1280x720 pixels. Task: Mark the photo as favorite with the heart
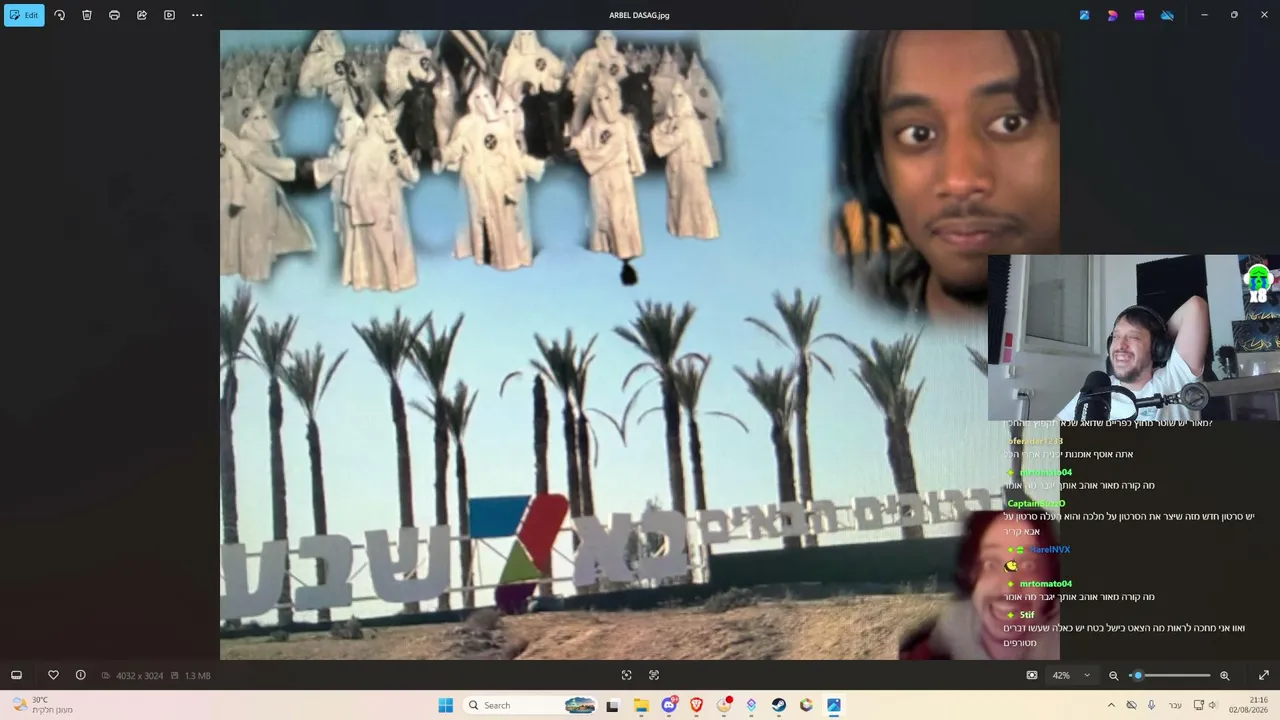[53, 675]
